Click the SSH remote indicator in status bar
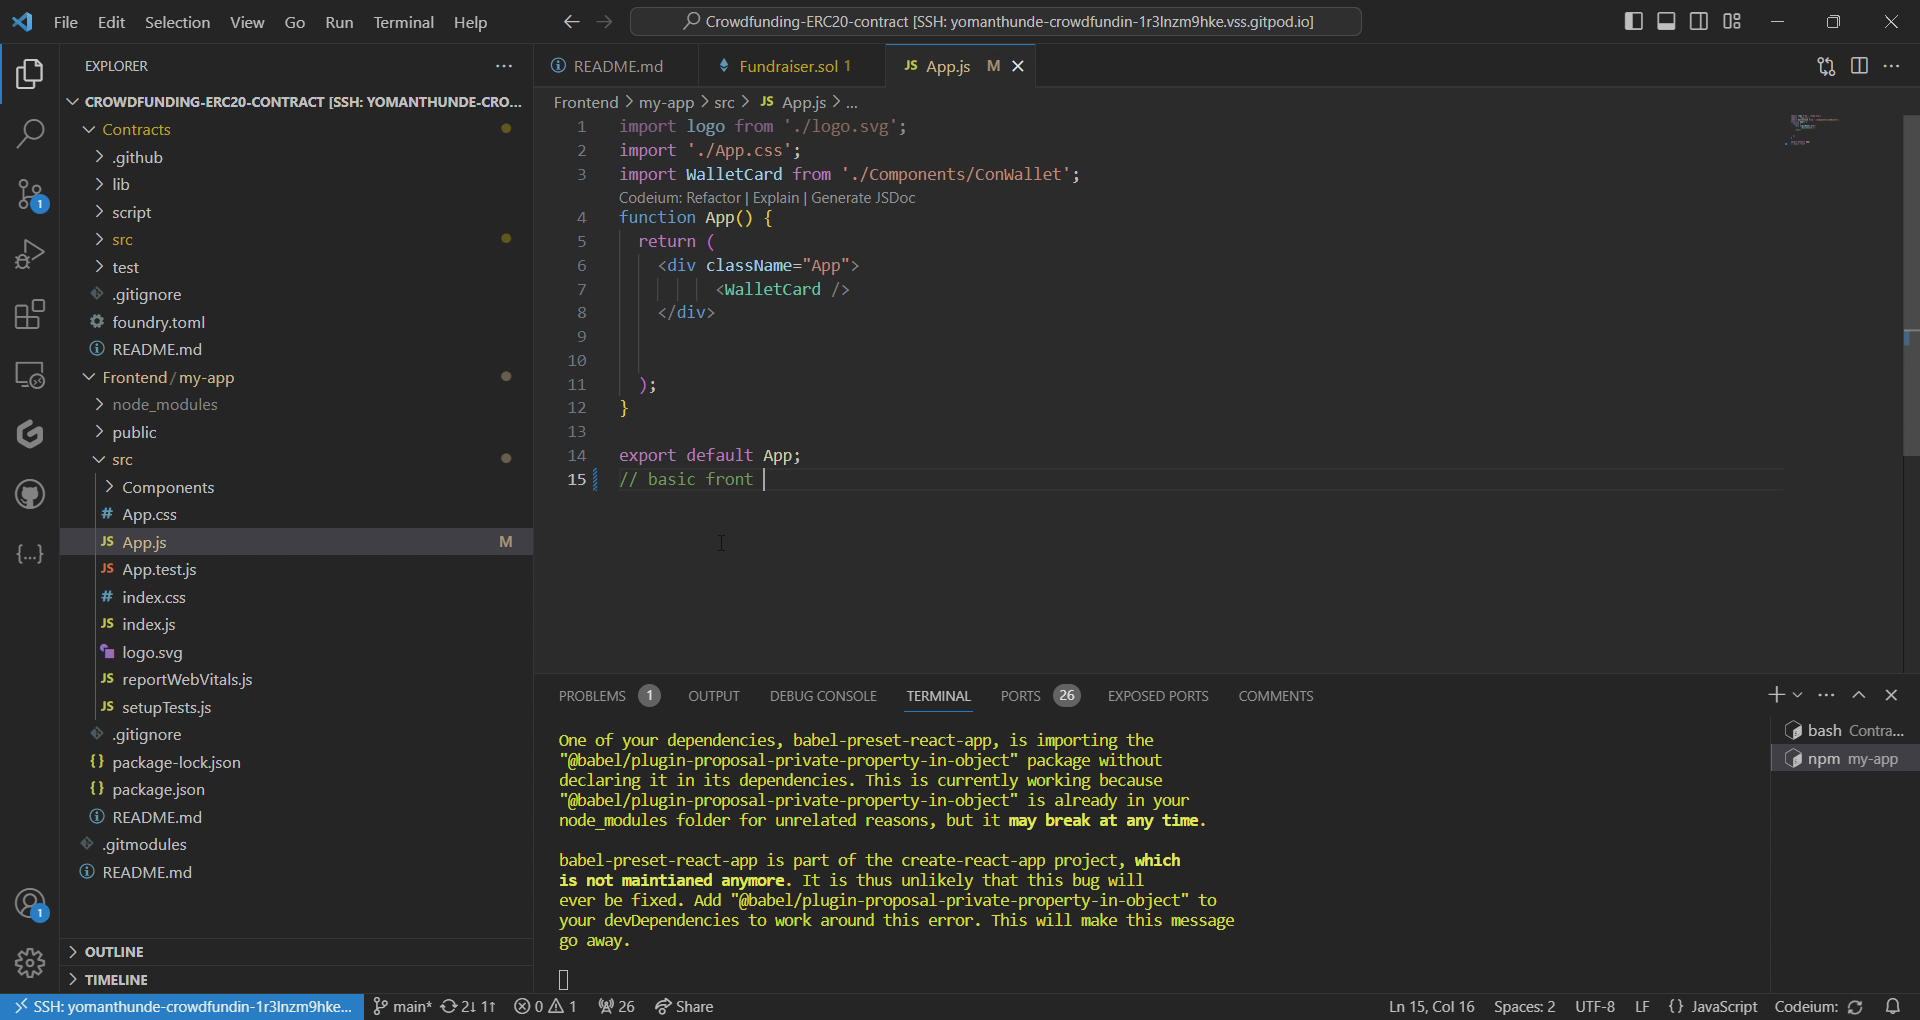The image size is (1920, 1020). coord(181,1006)
